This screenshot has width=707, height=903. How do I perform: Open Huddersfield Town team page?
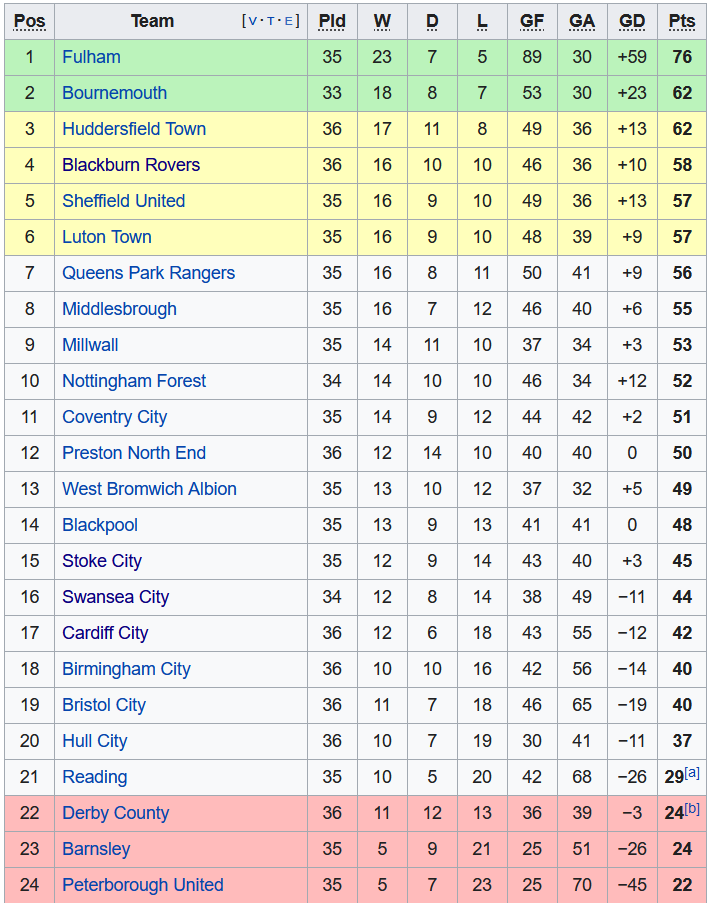(134, 129)
